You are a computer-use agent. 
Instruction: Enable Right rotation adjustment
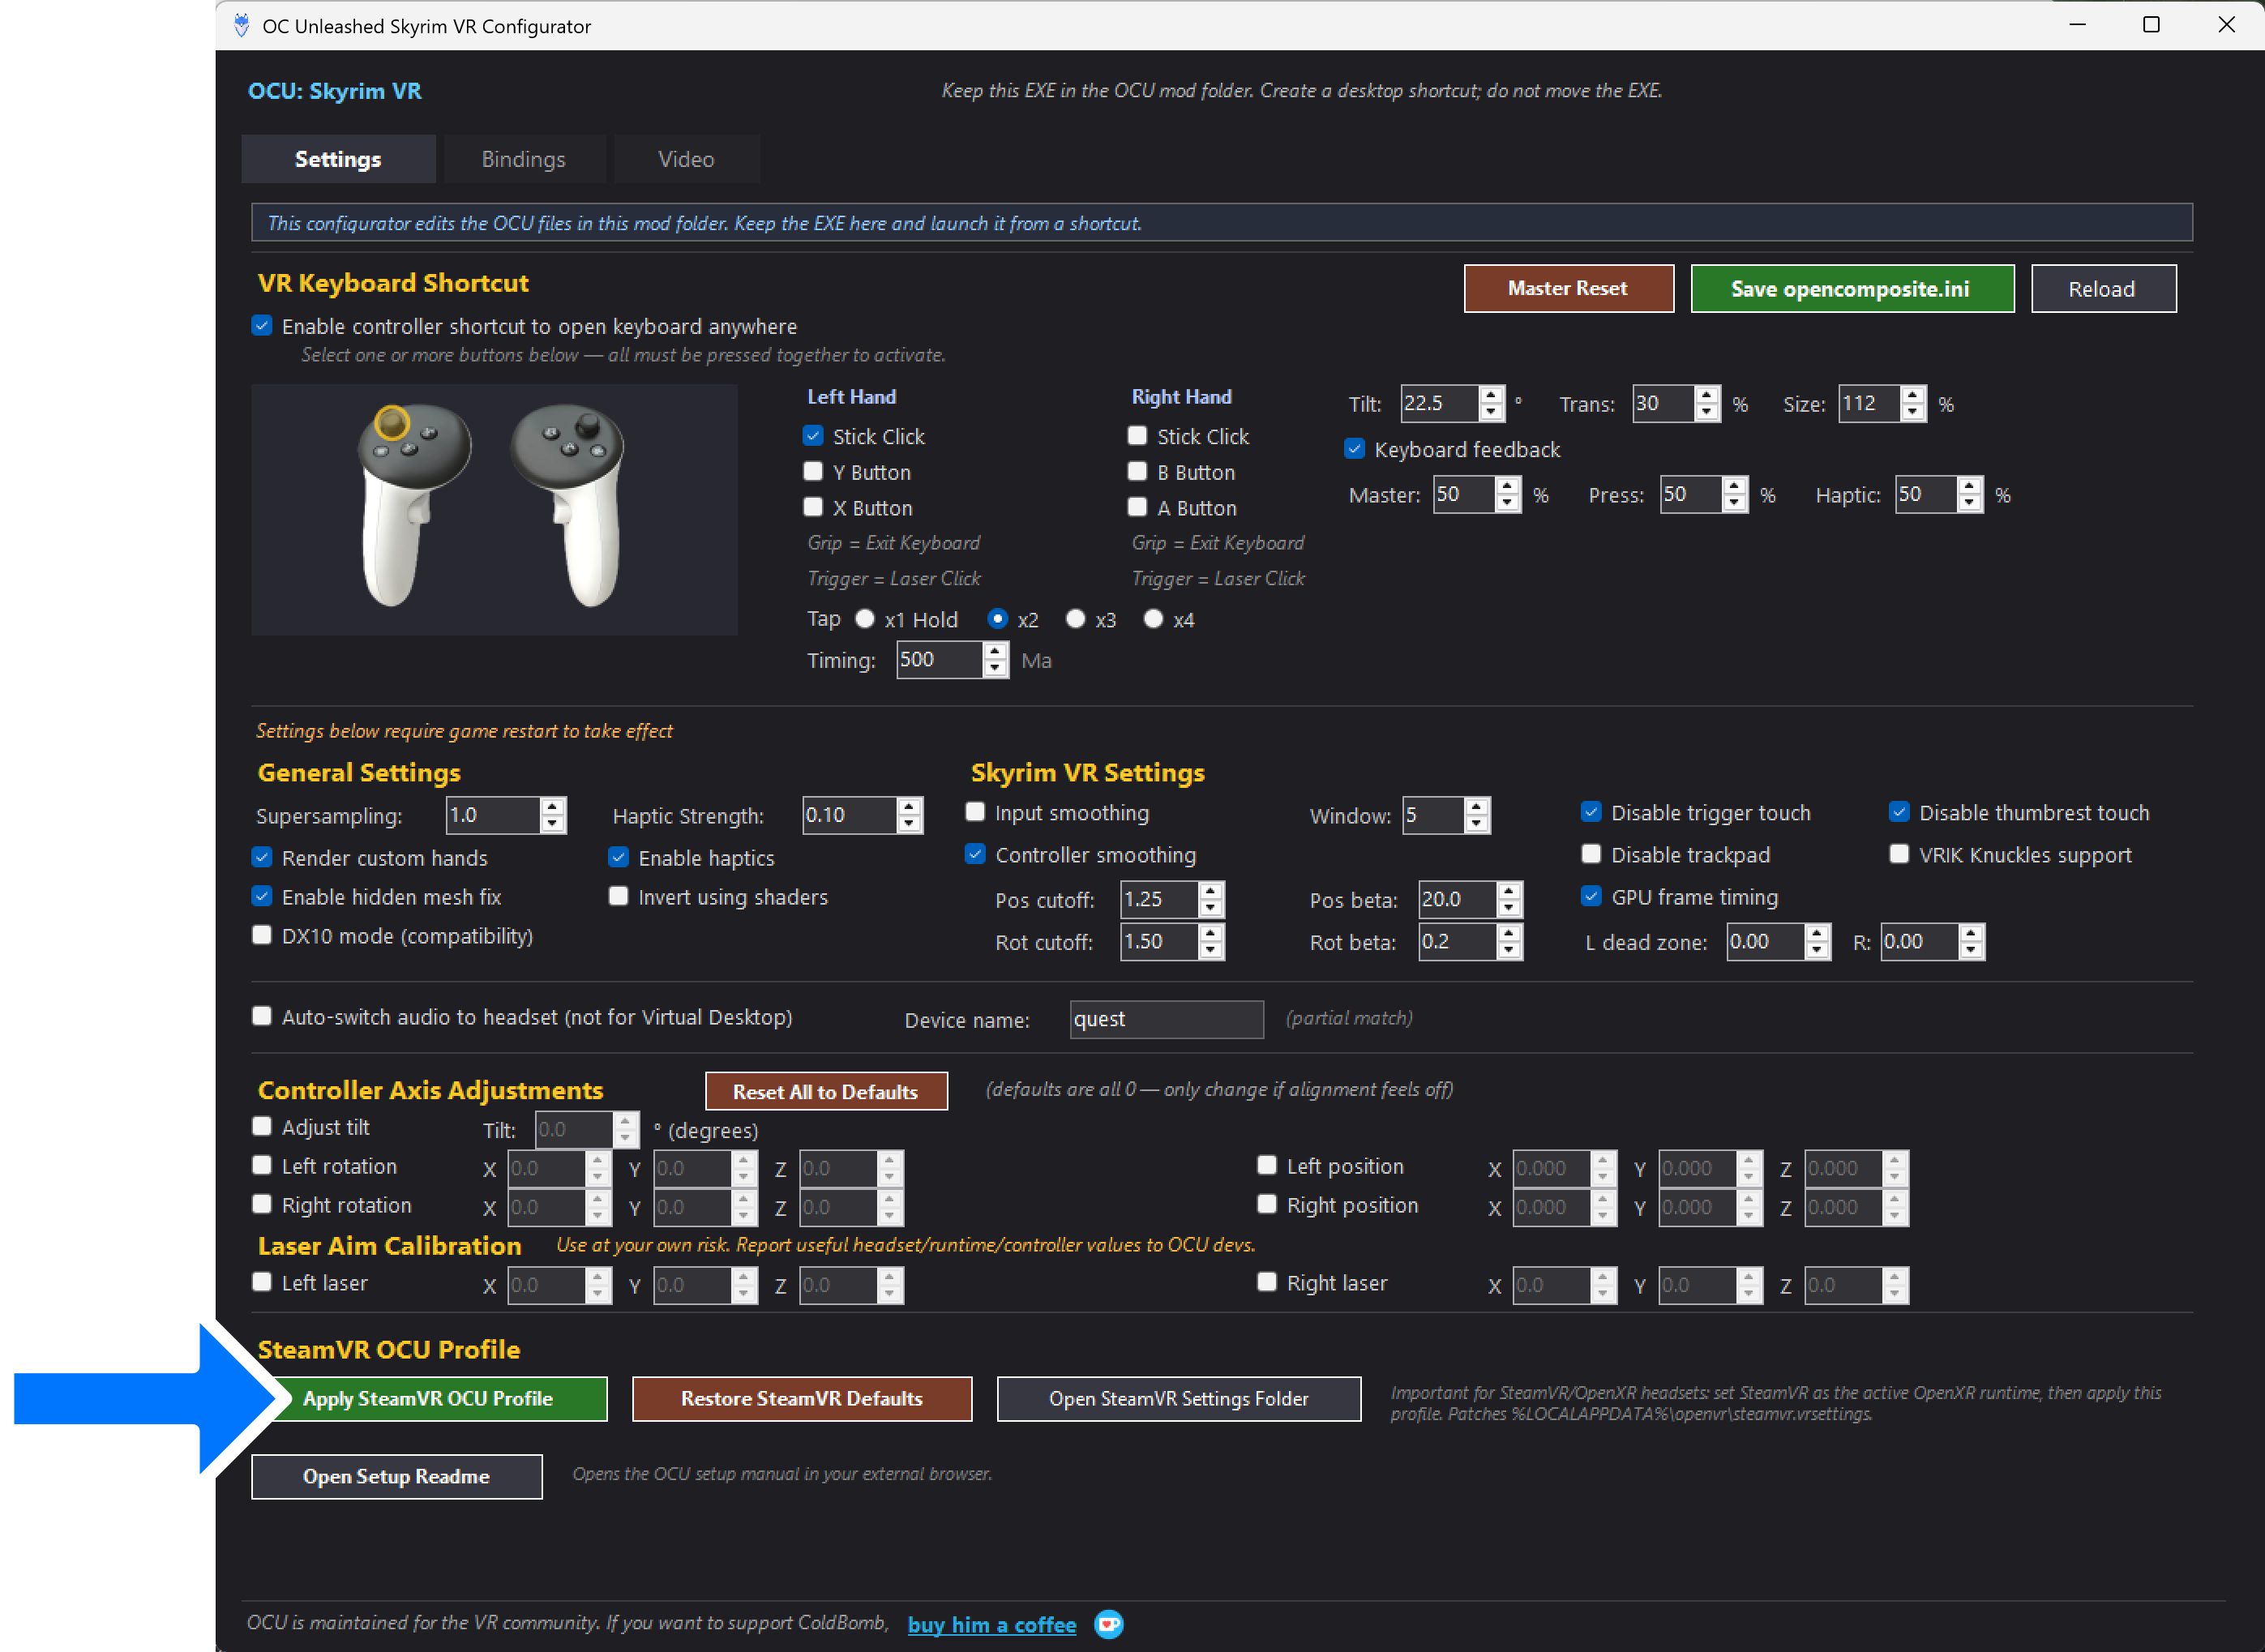pyautogui.click(x=262, y=1205)
